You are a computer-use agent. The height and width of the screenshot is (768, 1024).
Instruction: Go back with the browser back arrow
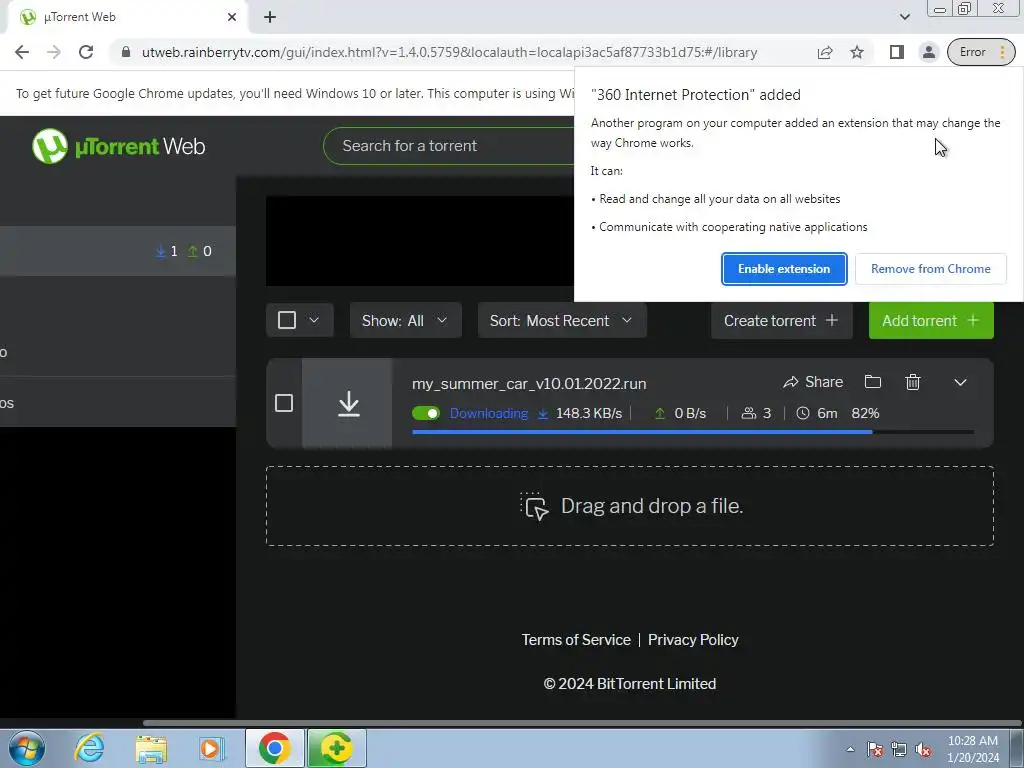point(22,52)
